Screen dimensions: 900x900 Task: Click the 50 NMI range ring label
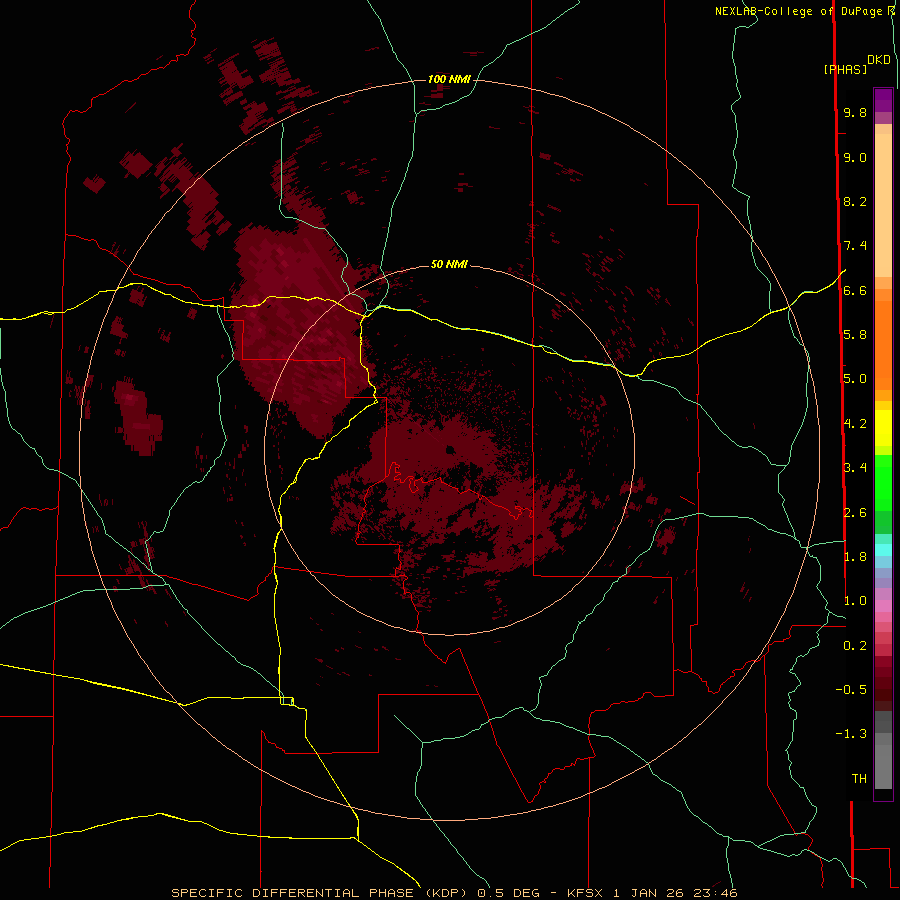[449, 265]
